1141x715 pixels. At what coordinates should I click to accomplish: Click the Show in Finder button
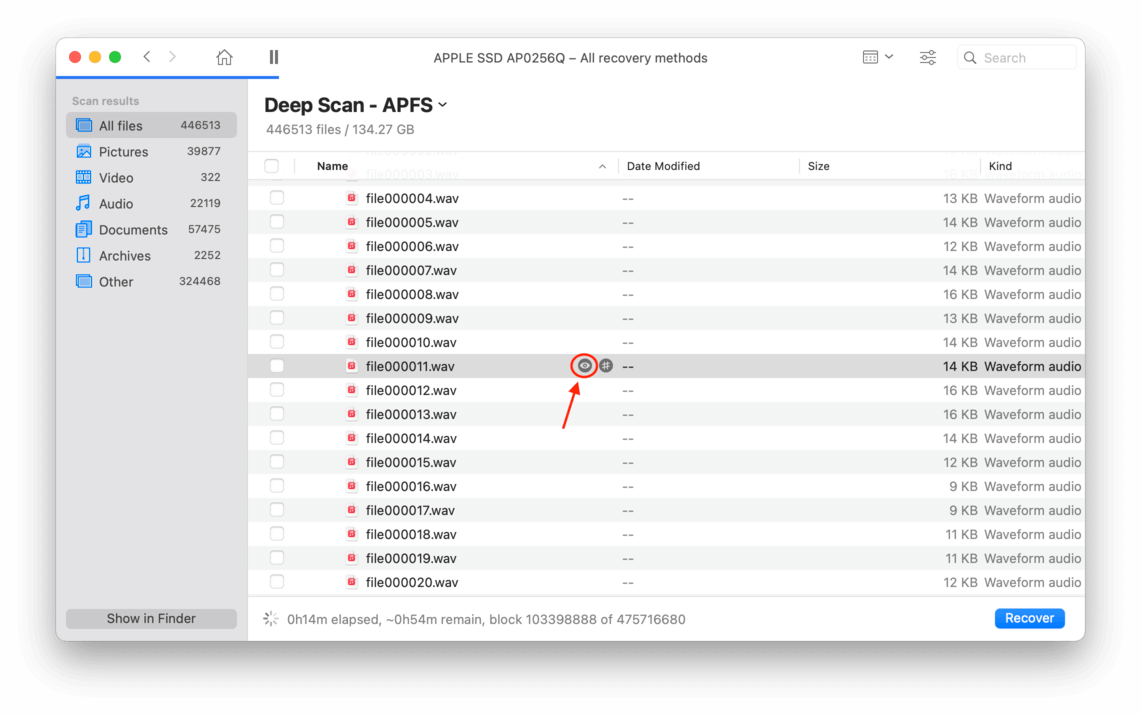click(x=151, y=618)
